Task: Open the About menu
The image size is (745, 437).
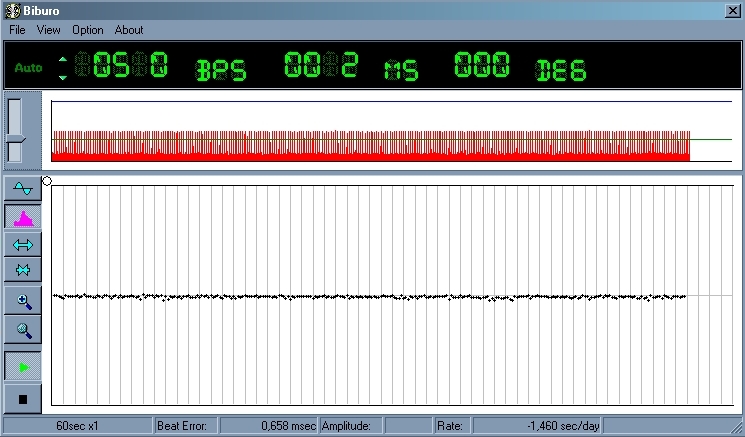Action: (129, 30)
